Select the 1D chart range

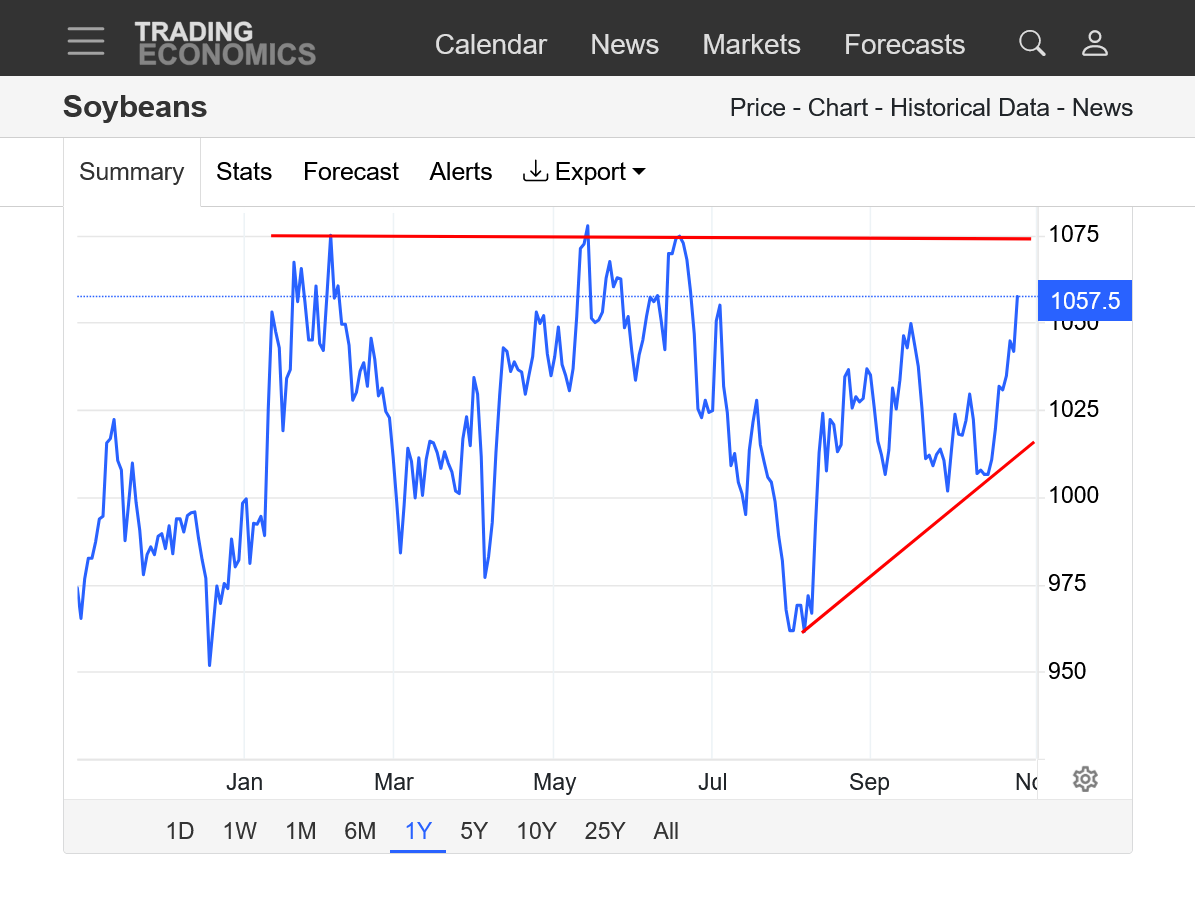(x=180, y=831)
